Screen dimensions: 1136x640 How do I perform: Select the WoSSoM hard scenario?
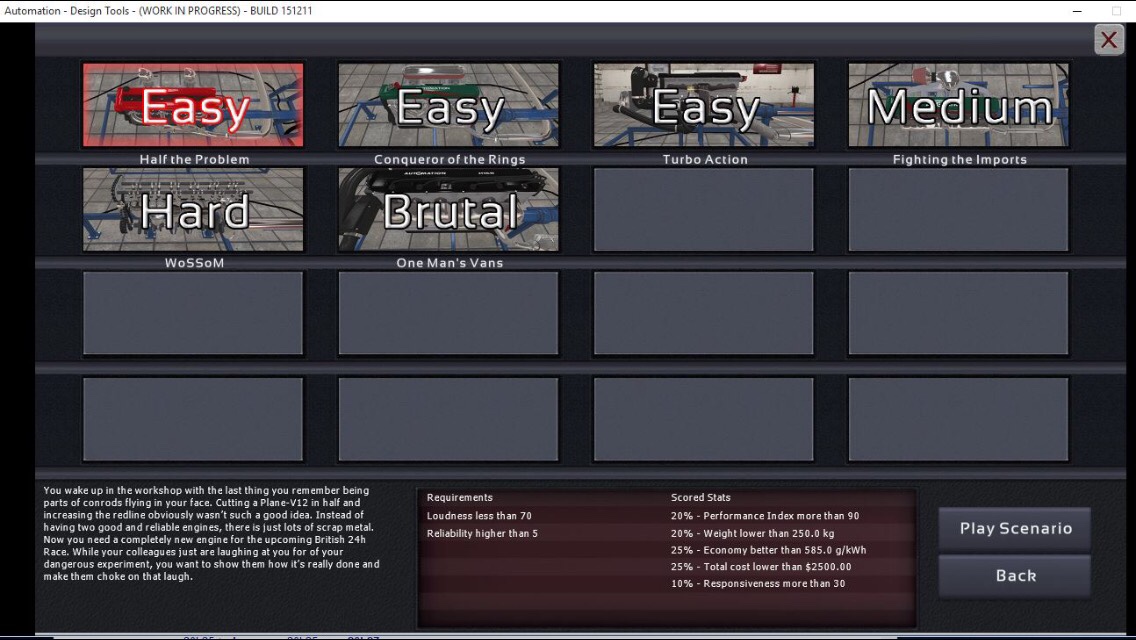(x=193, y=209)
